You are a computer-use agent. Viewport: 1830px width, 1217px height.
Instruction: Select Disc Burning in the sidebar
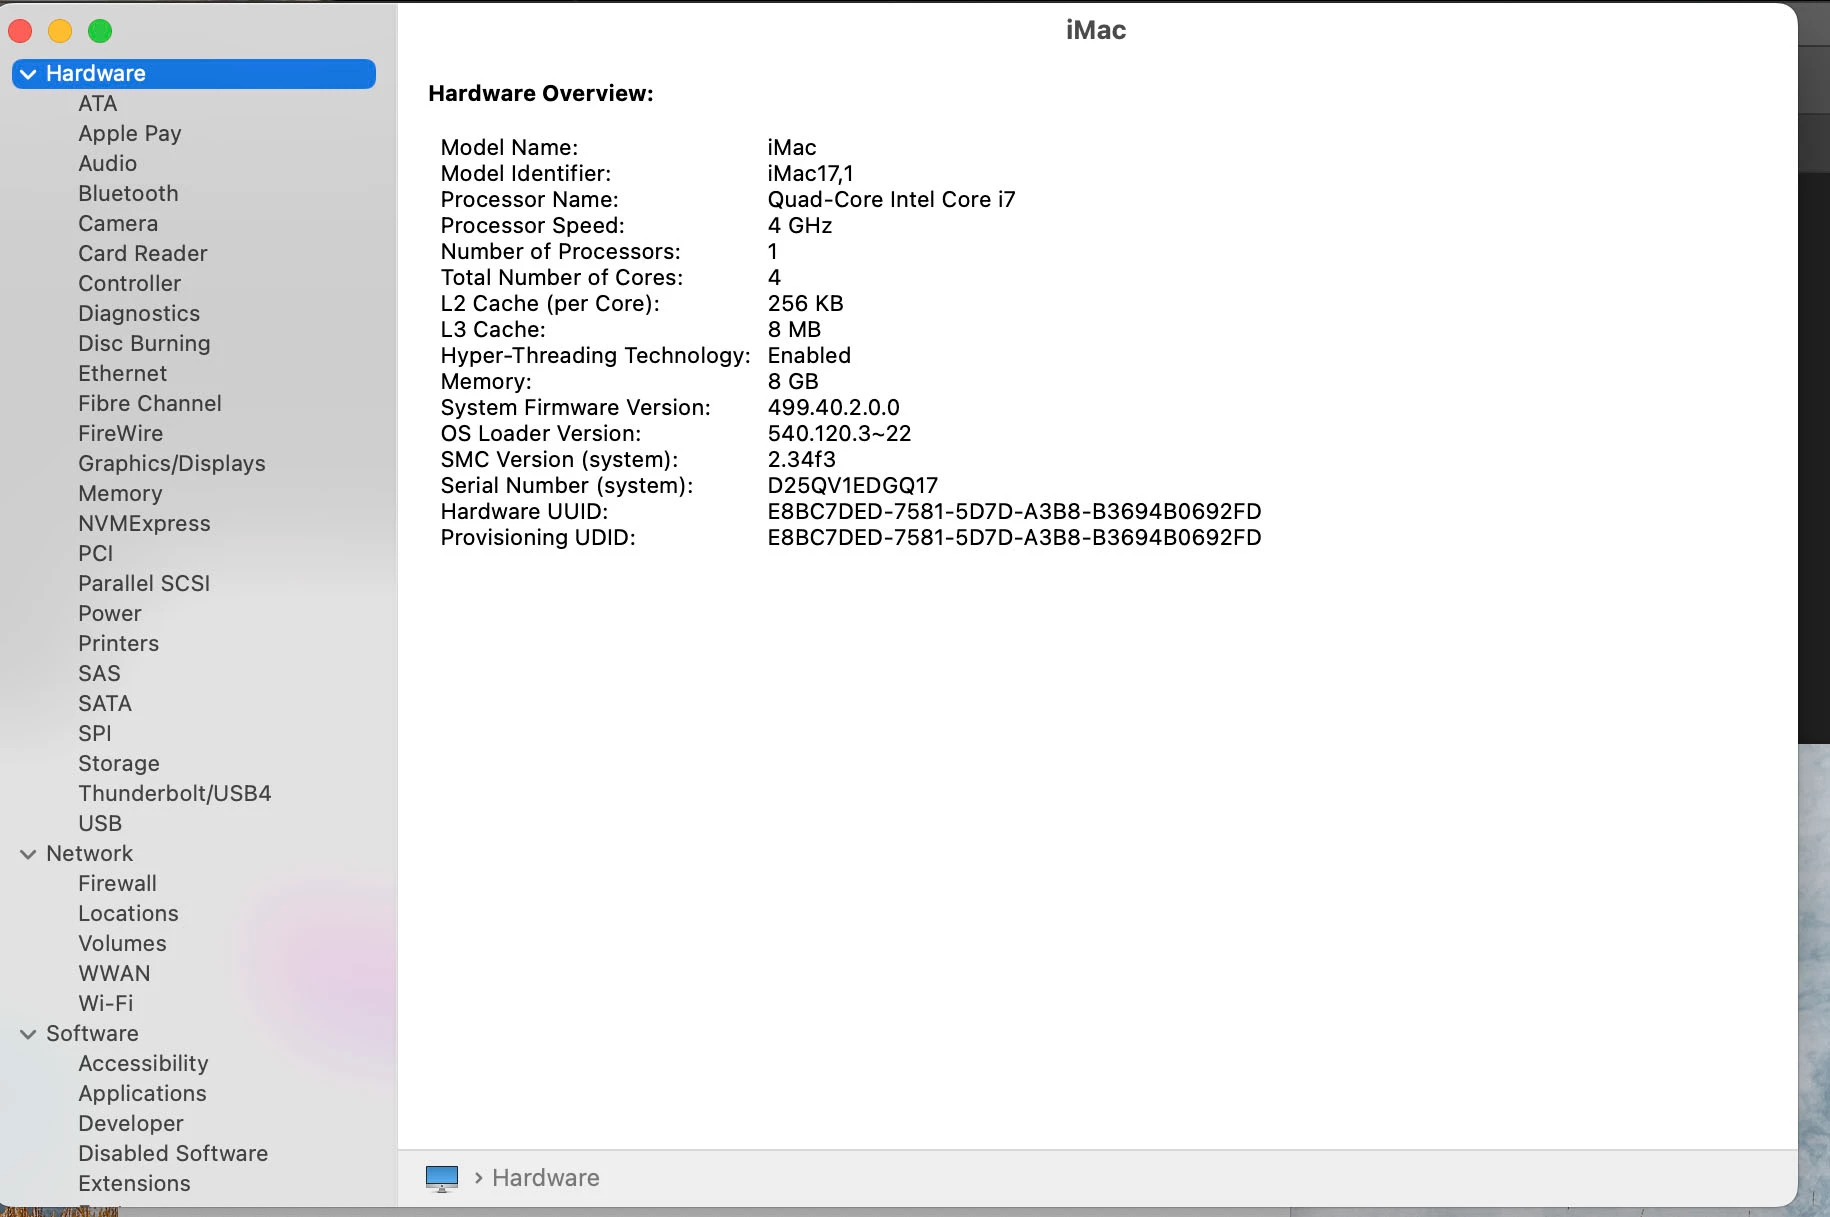click(x=145, y=344)
